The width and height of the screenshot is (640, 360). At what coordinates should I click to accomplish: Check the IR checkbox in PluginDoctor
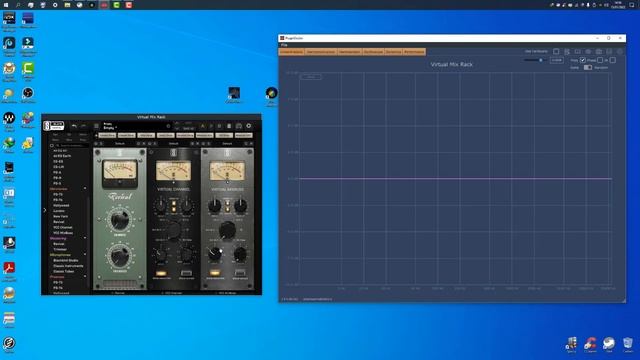613,60
